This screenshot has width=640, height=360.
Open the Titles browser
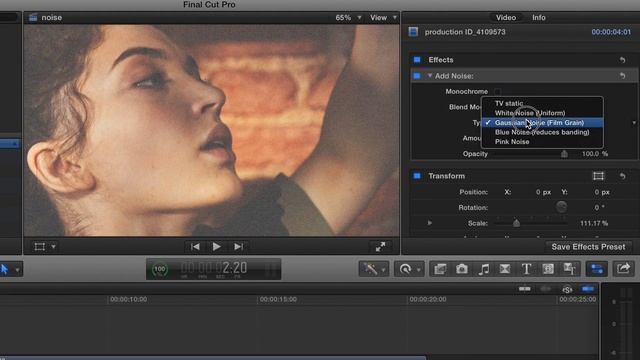click(x=527, y=269)
